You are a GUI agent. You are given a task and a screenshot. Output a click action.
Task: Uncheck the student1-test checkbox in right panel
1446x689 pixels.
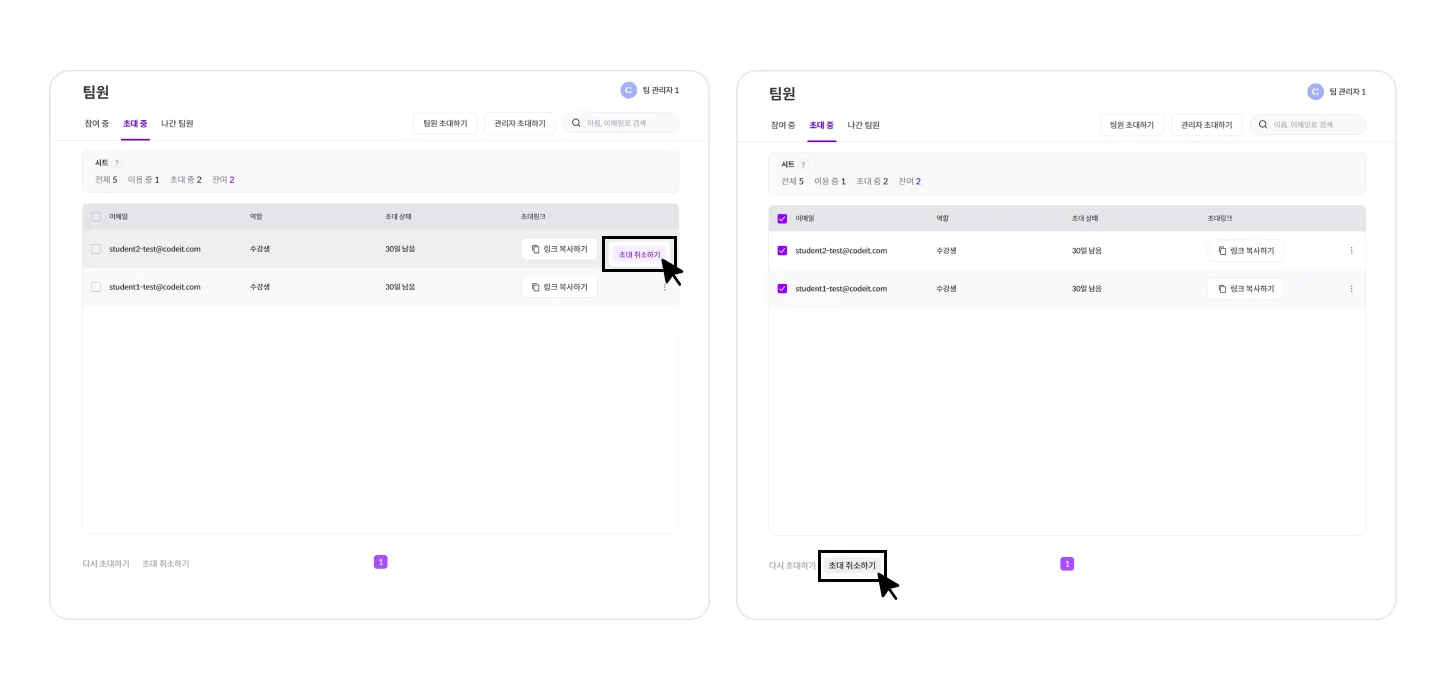click(x=782, y=288)
